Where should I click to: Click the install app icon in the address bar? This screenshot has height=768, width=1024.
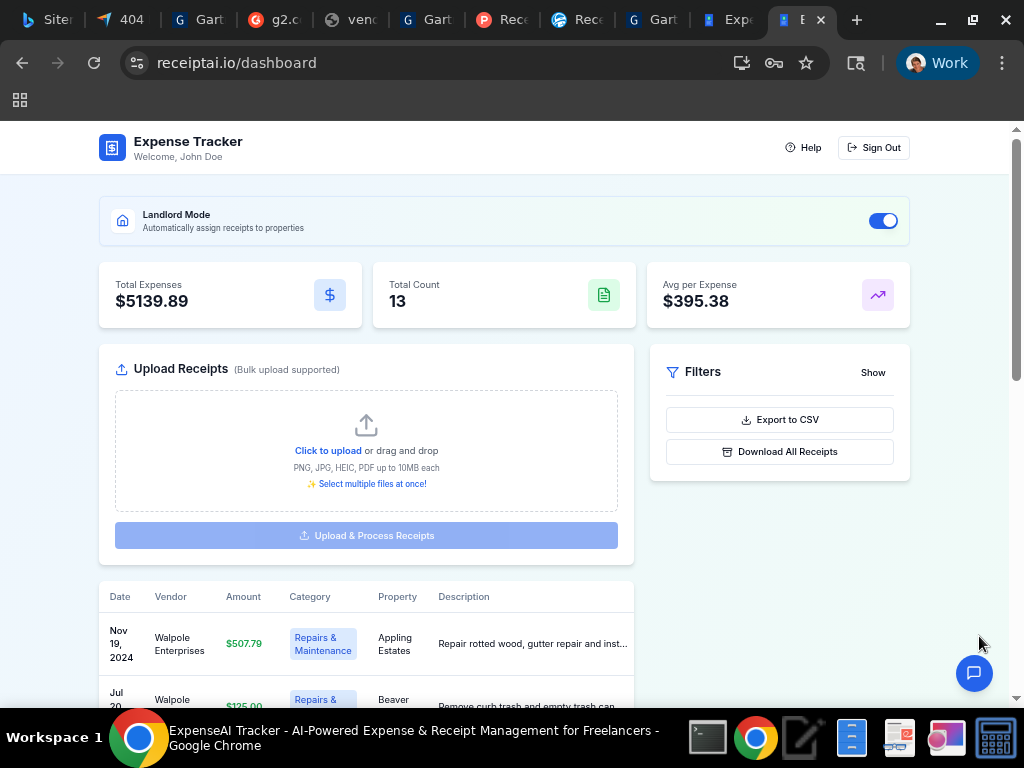[x=741, y=62]
